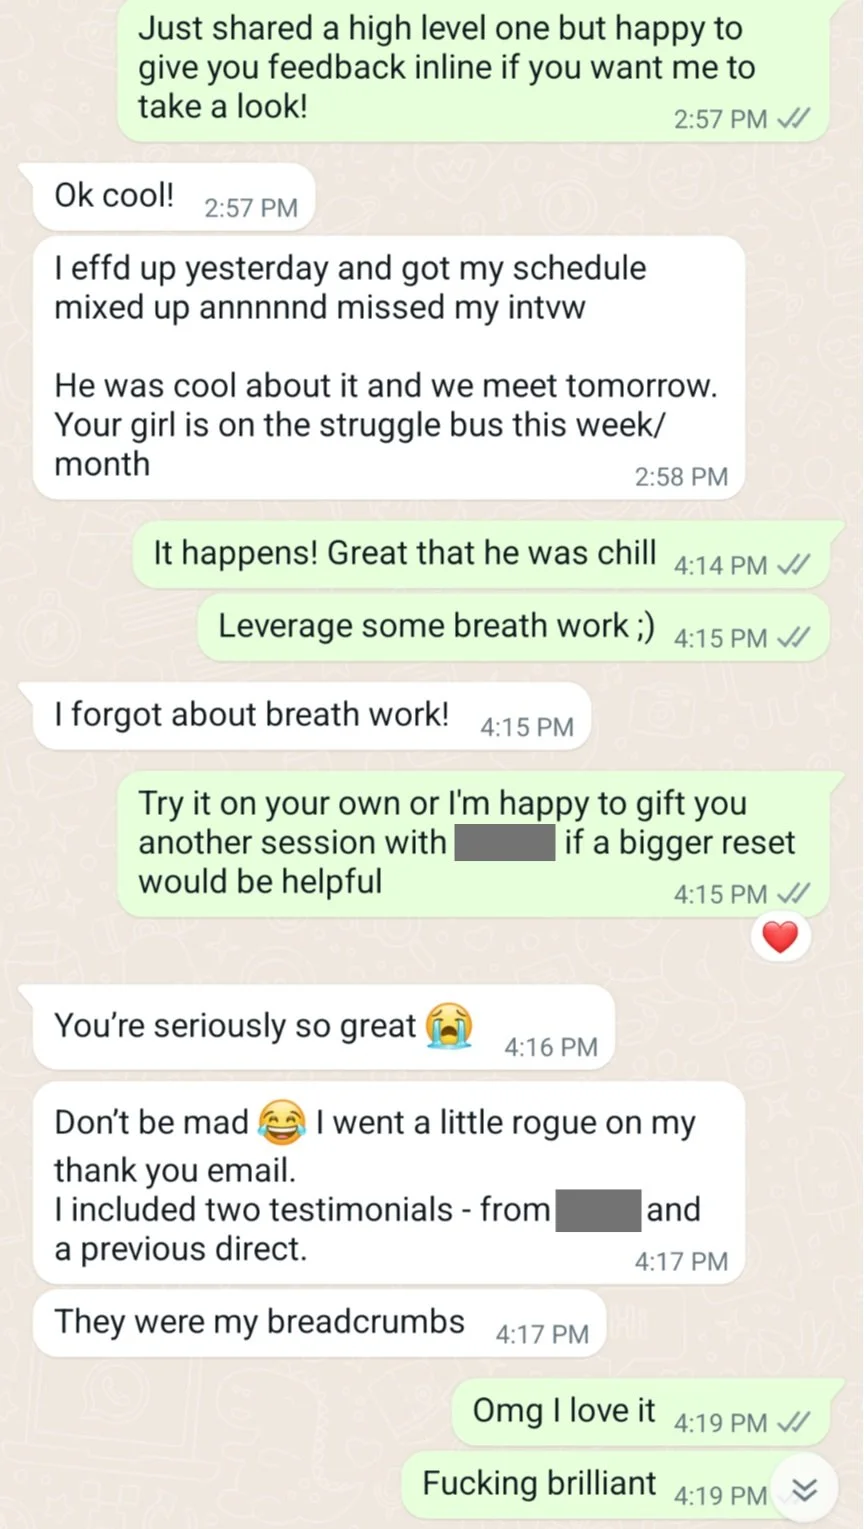
Task: Tap the crying emoji in 'so great' message
Action: 449,1025
